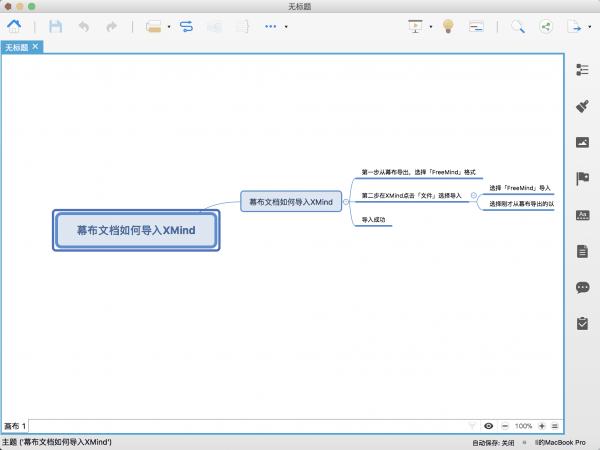Launch brainstorming lightbulb icon
600x450 pixels.
448,26
